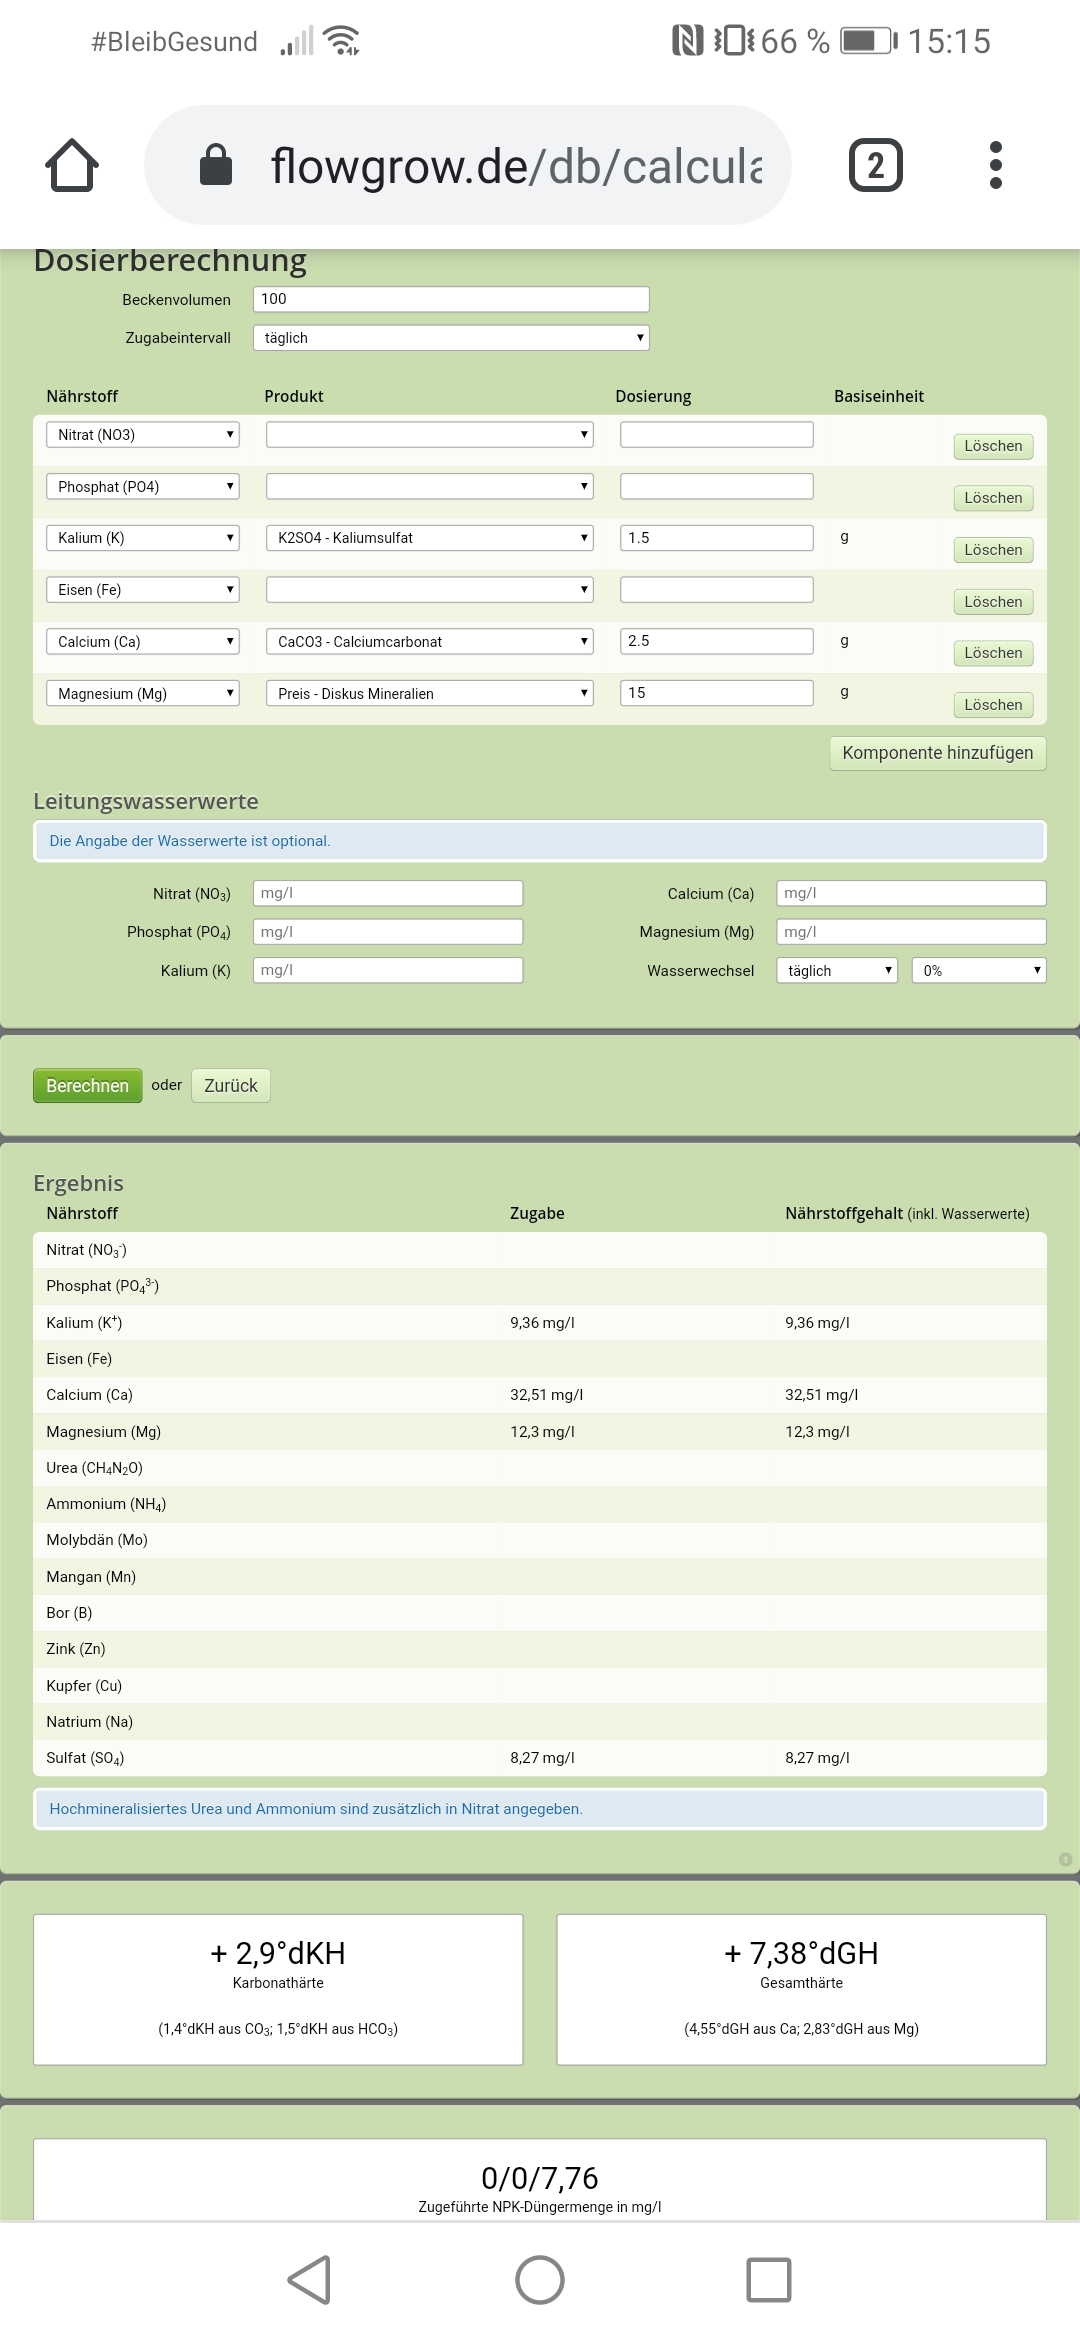Delete the Eisen (Fe) row with Löschen

tap(992, 602)
